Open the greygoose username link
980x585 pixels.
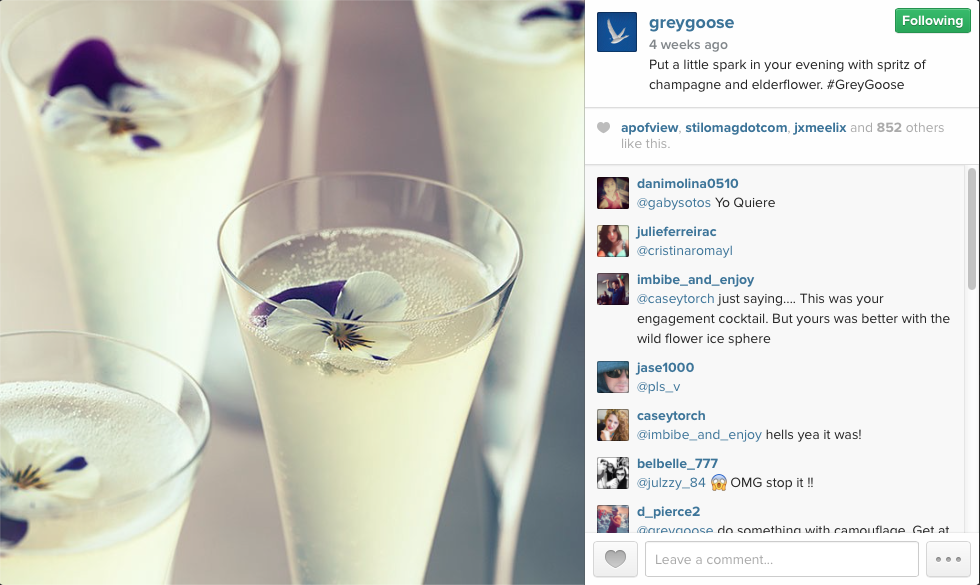pyautogui.click(x=691, y=23)
